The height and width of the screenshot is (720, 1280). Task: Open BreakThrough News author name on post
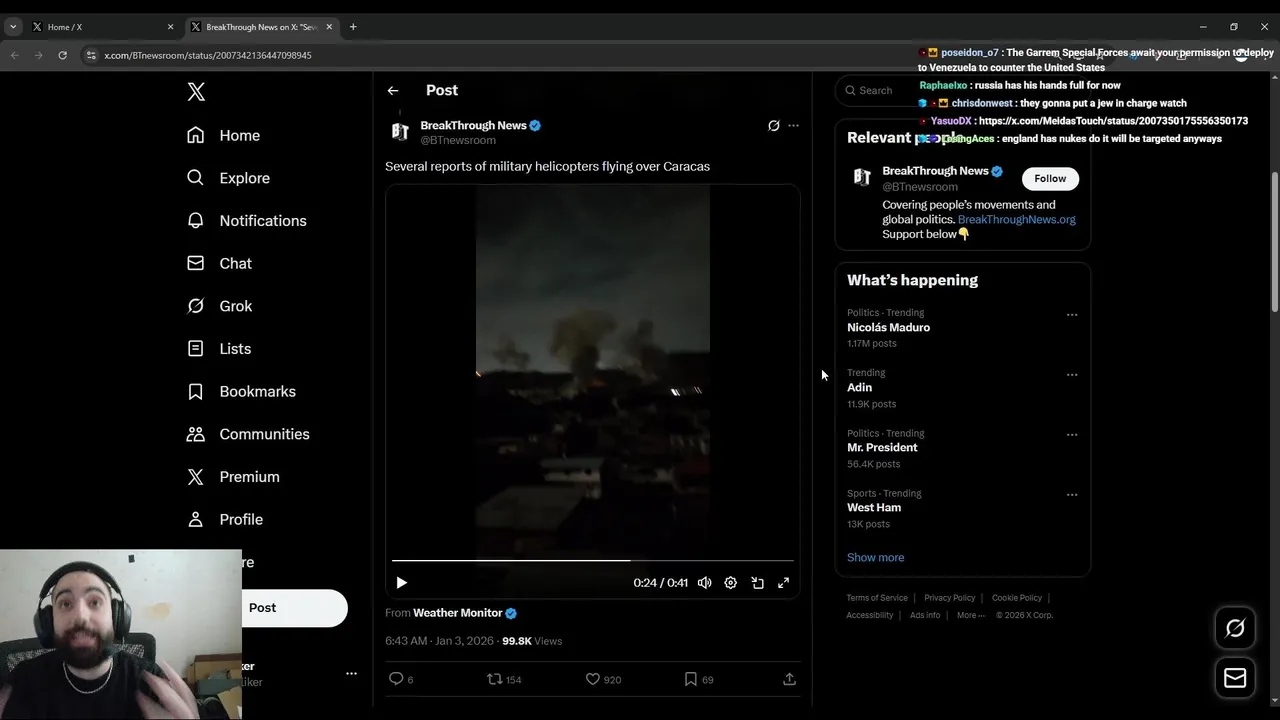pyautogui.click(x=473, y=125)
